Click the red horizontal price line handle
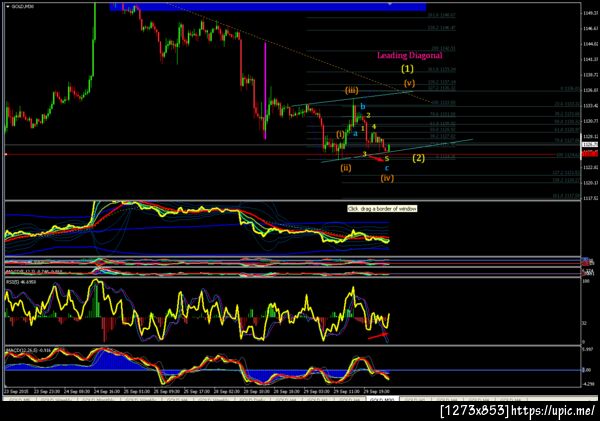The width and height of the screenshot is (600, 421). point(6,154)
